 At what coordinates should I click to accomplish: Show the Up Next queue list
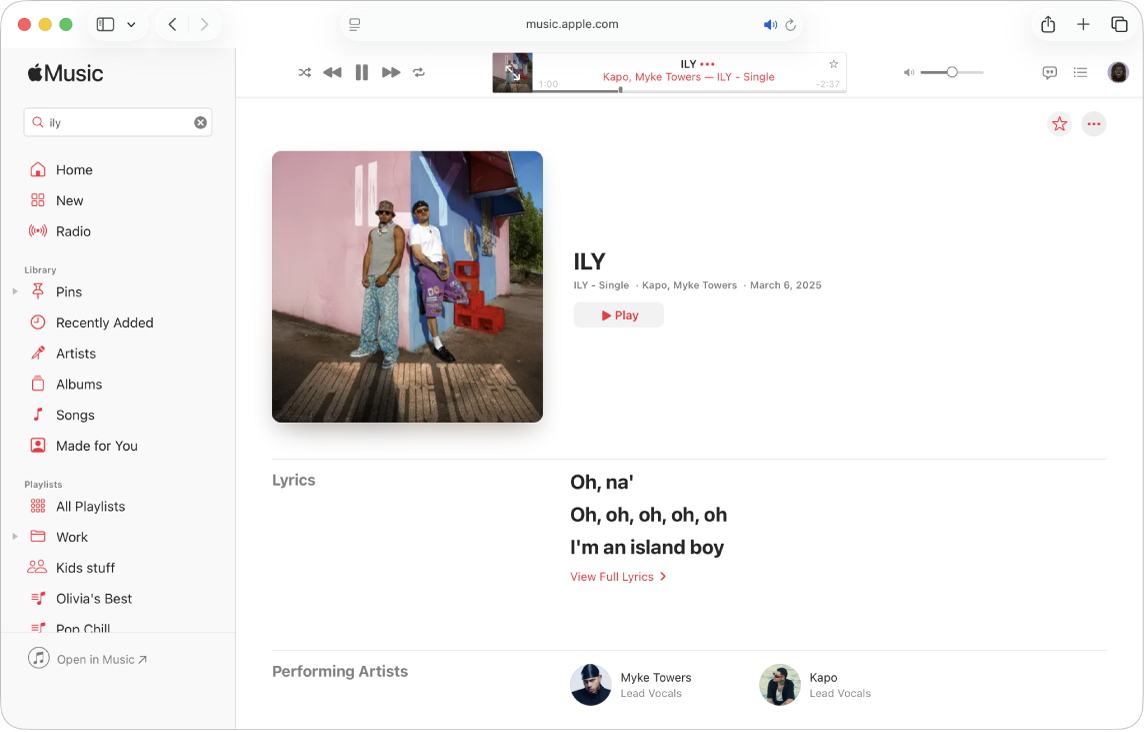(x=1080, y=72)
